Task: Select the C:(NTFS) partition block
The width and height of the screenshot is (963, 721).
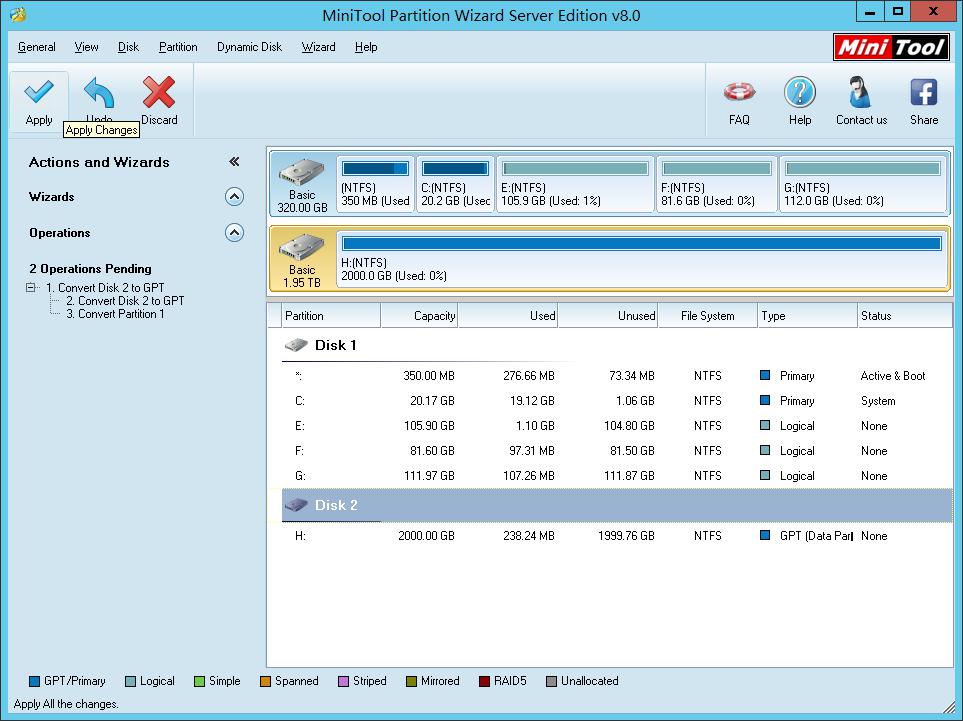Action: 455,184
